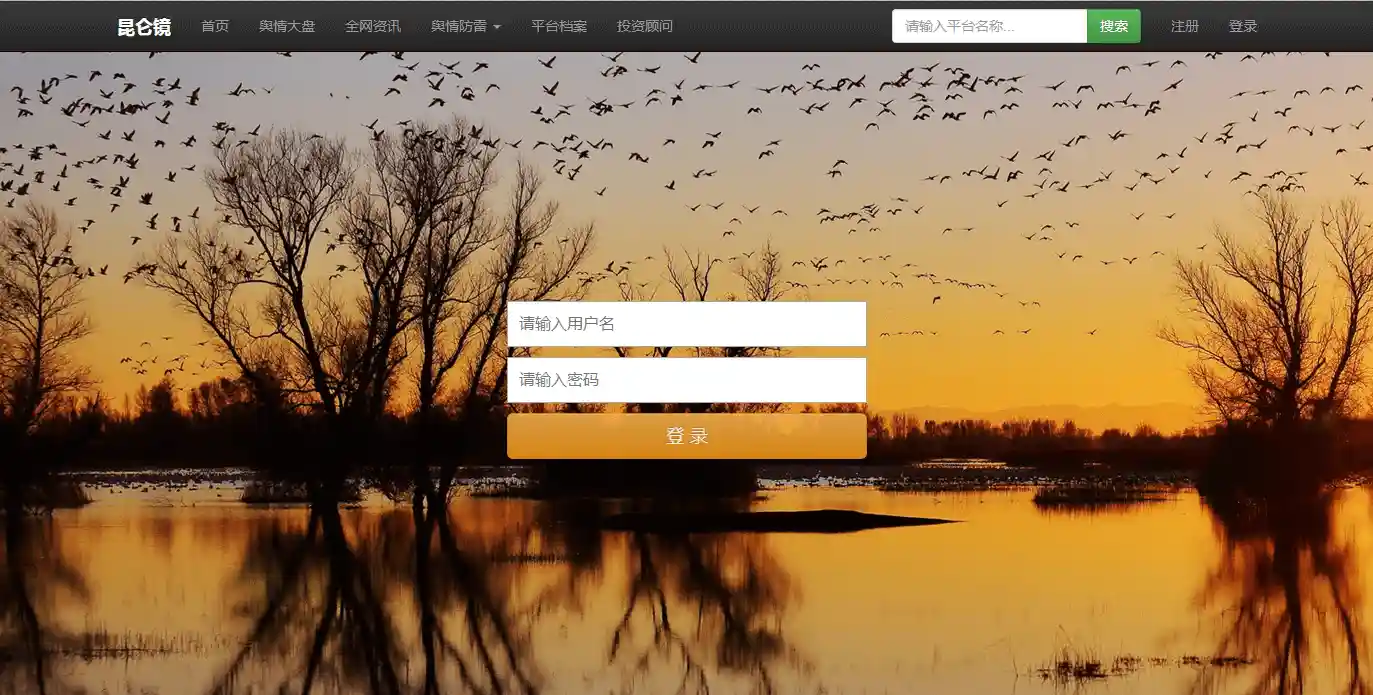Open the 平台档案 nav item
Viewport: 1373px width, 695px height.
point(559,26)
